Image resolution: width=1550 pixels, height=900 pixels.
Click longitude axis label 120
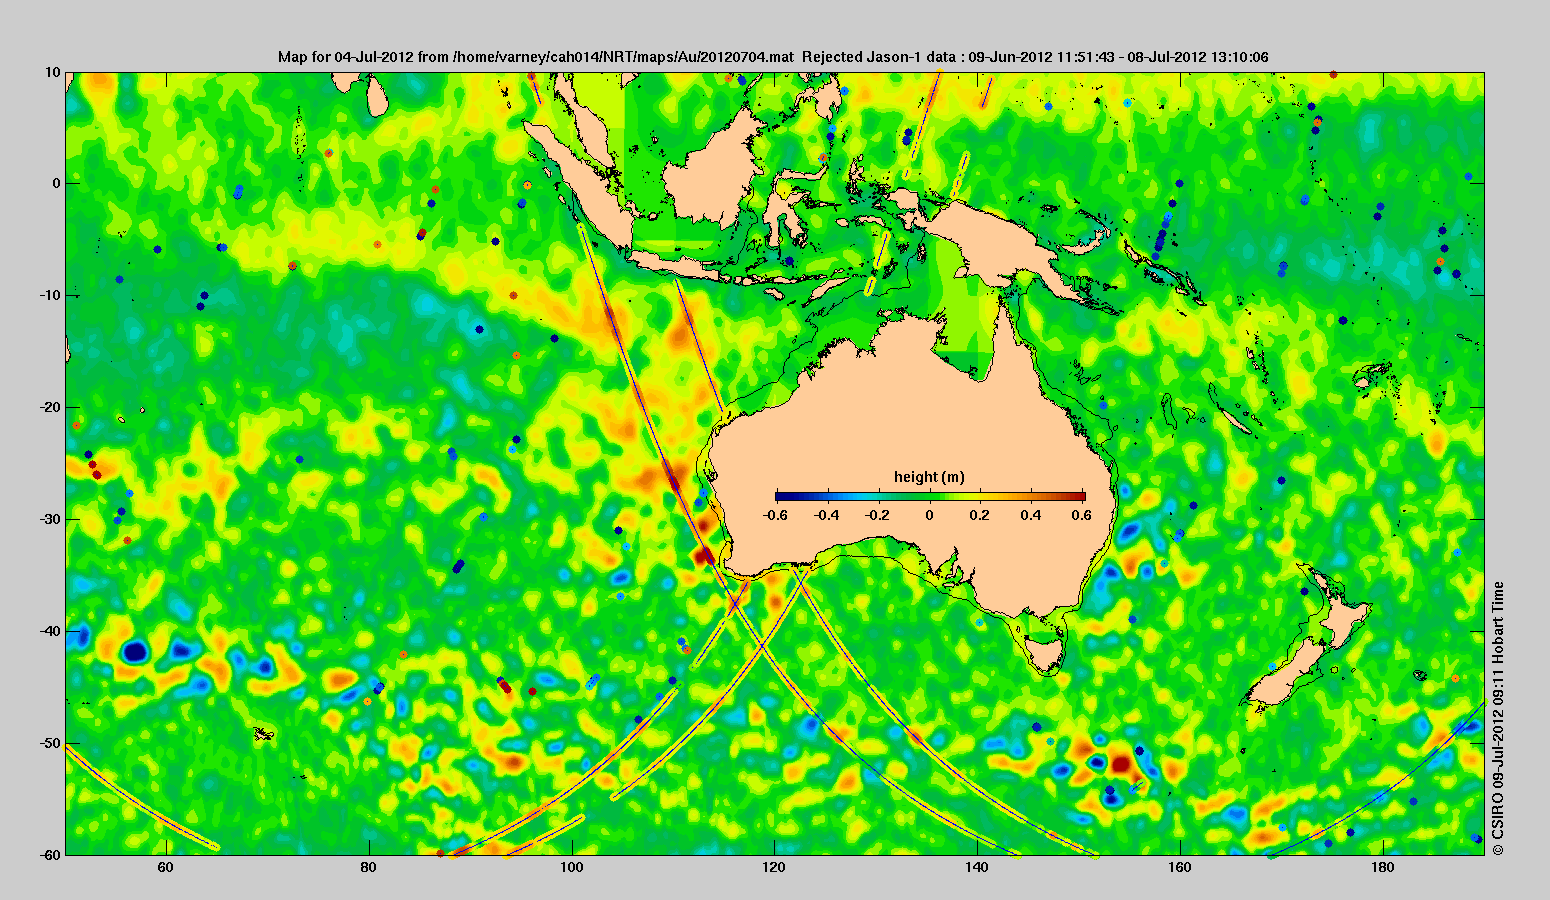point(774,867)
